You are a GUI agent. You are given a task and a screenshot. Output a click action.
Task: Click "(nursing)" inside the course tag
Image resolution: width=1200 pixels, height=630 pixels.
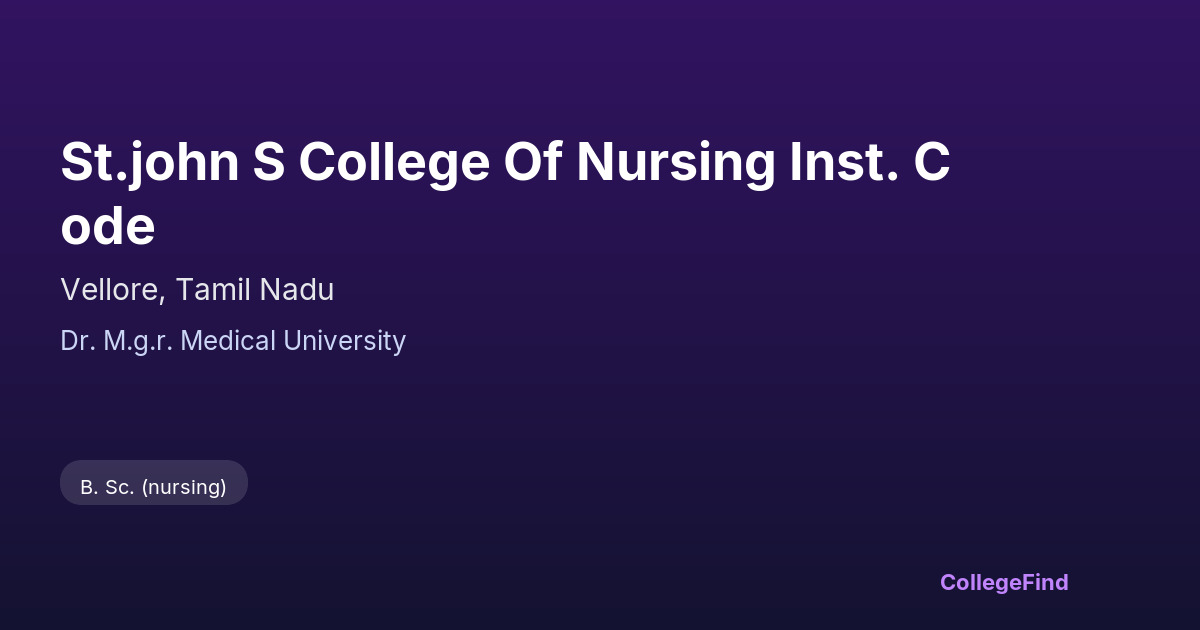184,487
